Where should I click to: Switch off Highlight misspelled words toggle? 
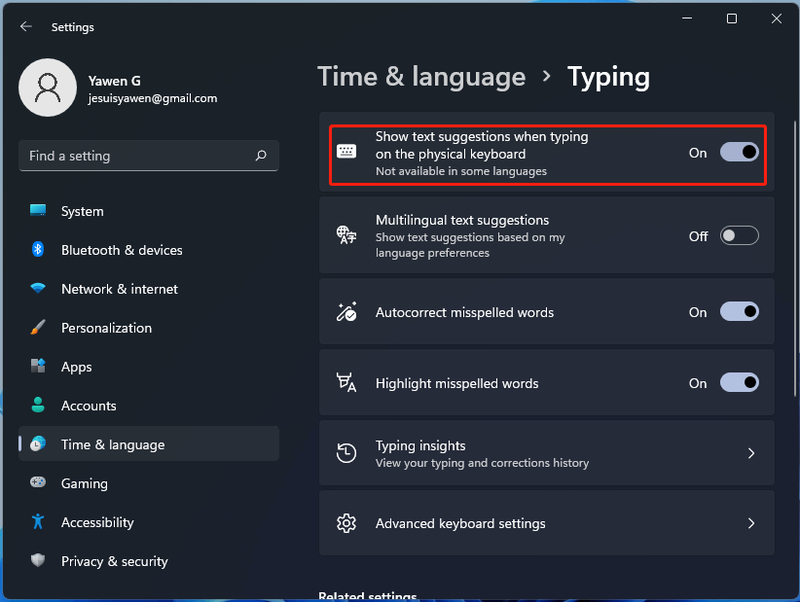[739, 383]
